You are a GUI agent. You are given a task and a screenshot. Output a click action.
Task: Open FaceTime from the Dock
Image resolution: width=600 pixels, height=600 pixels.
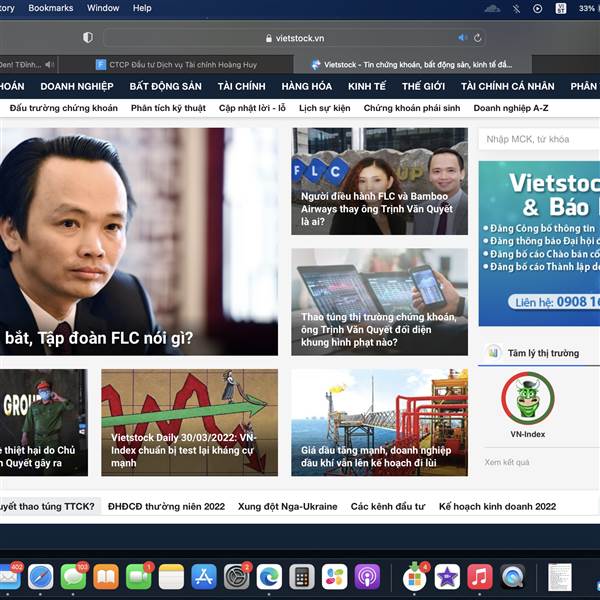pos(139,577)
